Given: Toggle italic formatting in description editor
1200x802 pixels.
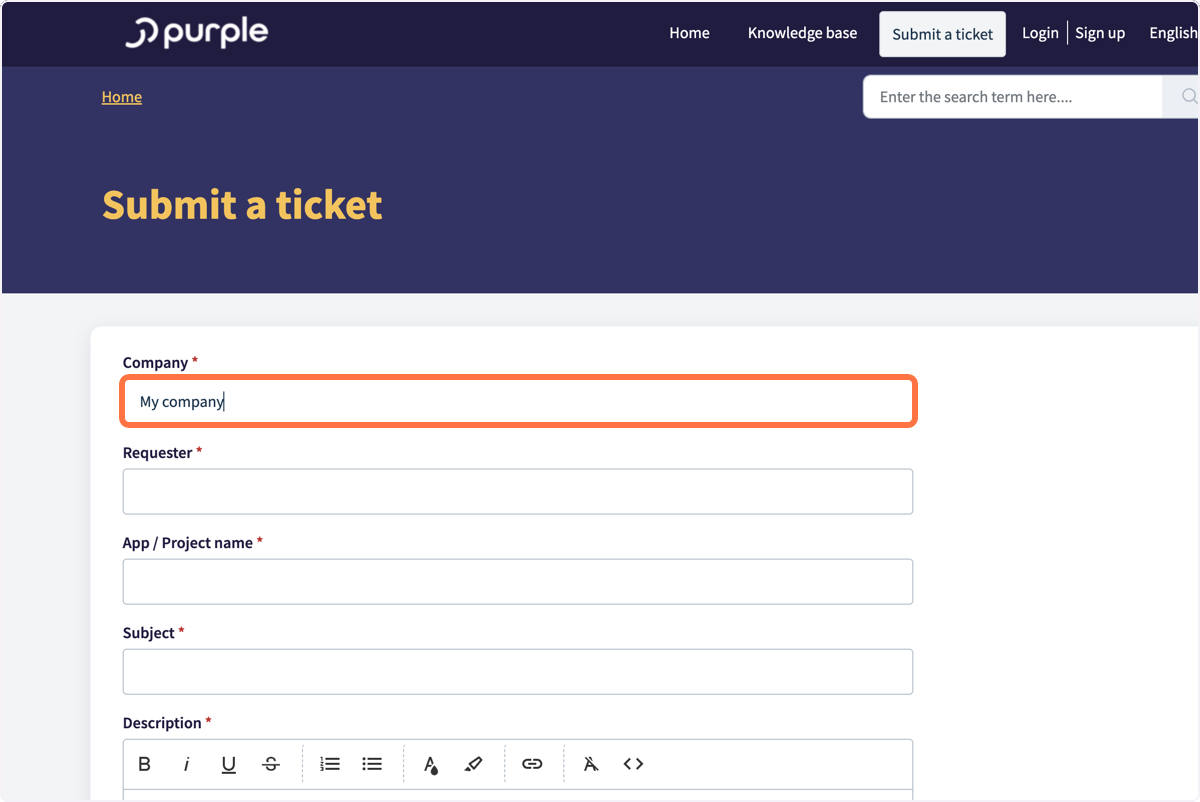Looking at the screenshot, I should pyautogui.click(x=186, y=764).
